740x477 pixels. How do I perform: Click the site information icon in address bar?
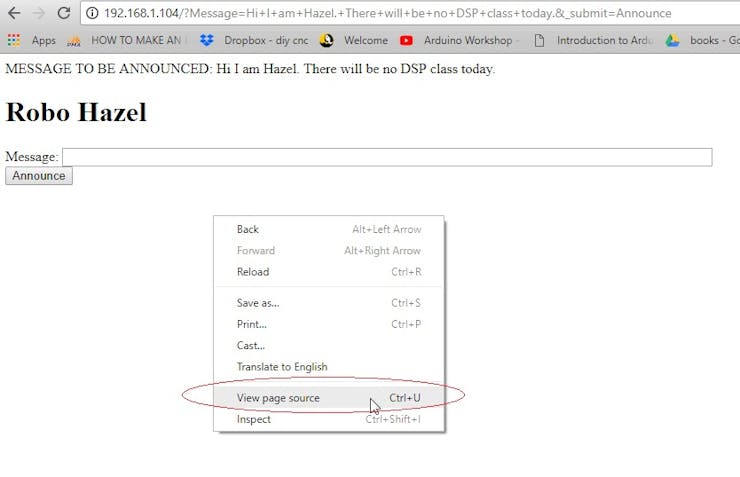[x=92, y=13]
